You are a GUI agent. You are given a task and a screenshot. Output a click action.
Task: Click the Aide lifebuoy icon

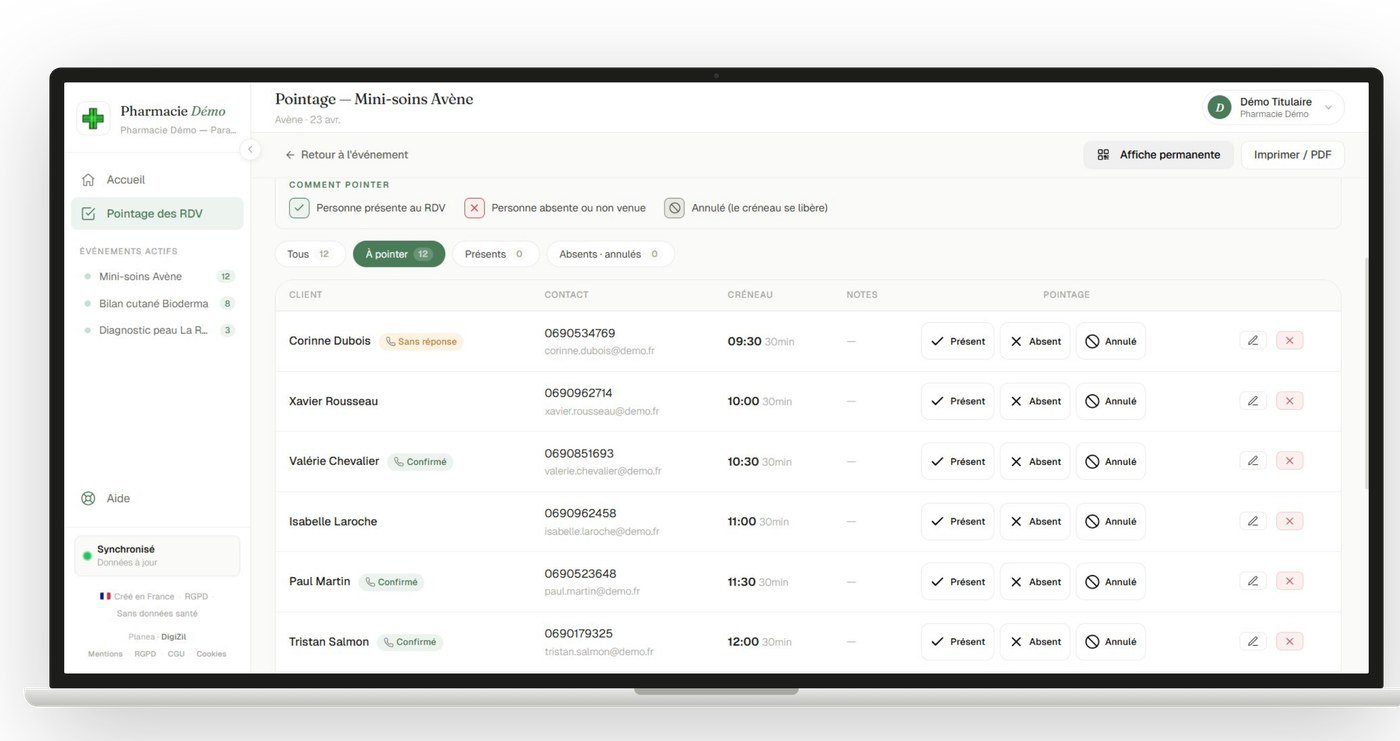(x=87, y=497)
